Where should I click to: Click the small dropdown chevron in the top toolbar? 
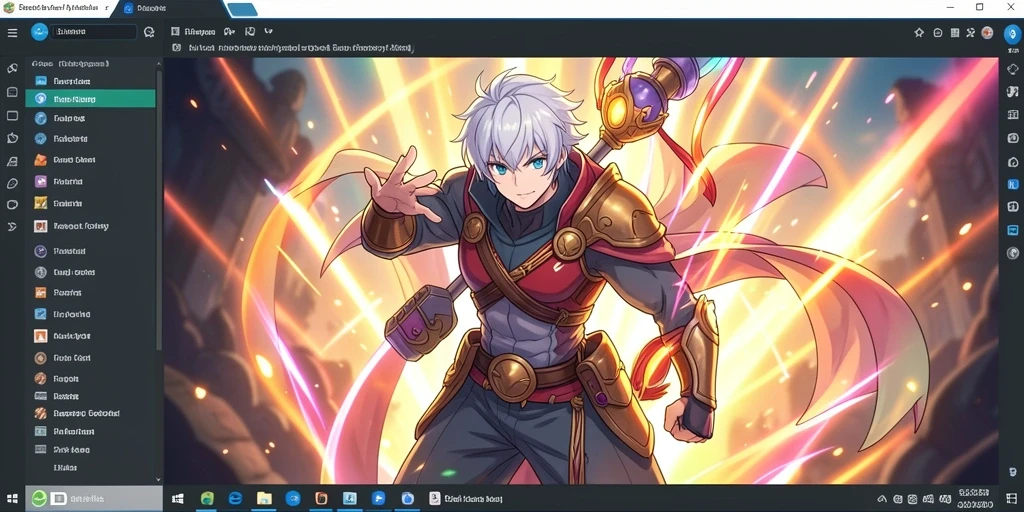coord(268,31)
